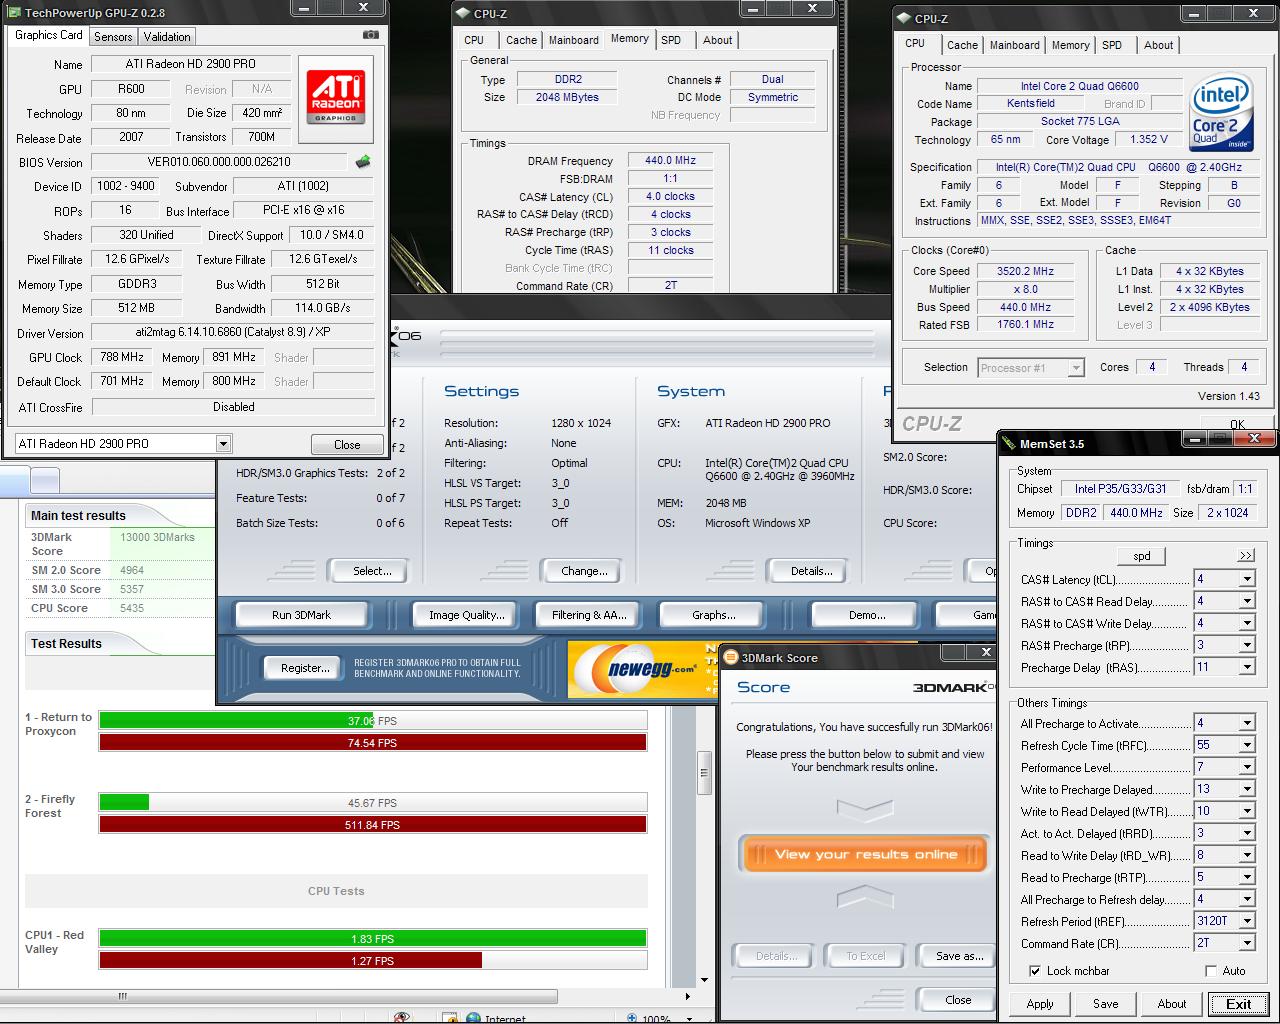The image size is (1280, 1024).
Task: Open the RAS# Precharge (tRP) dropdown
Action: point(1247,645)
